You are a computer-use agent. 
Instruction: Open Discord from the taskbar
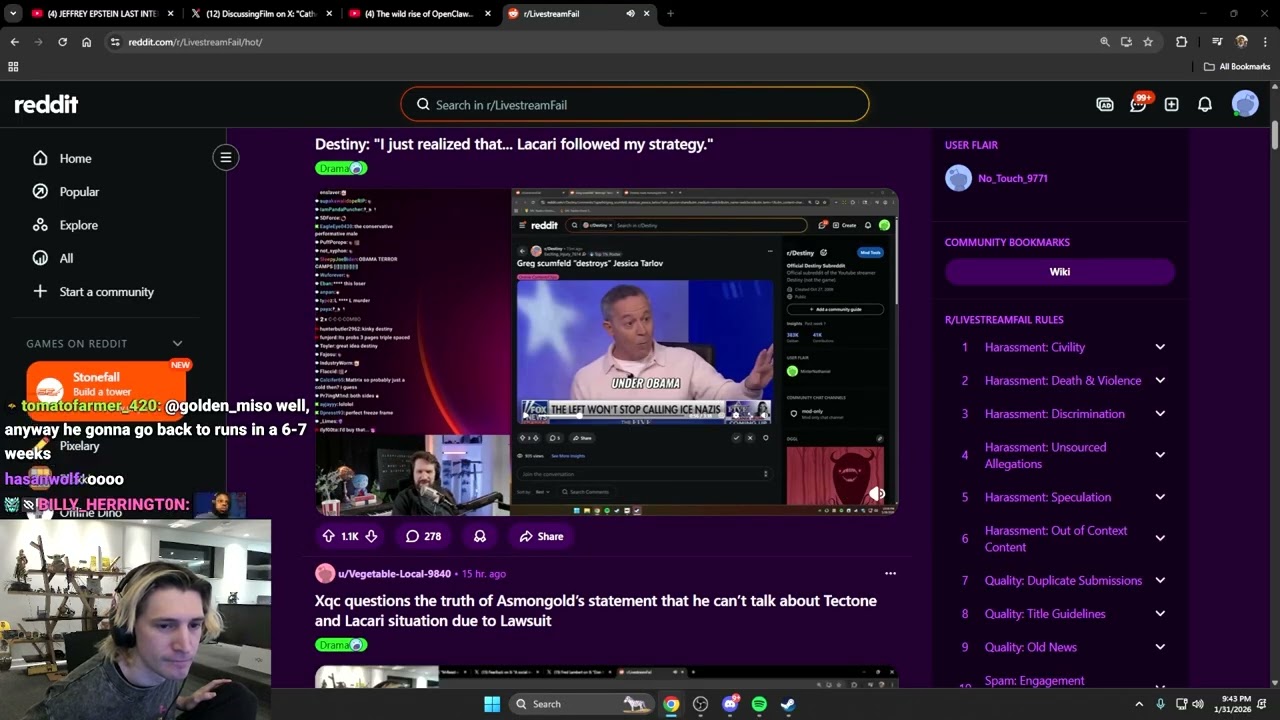pyautogui.click(x=731, y=704)
